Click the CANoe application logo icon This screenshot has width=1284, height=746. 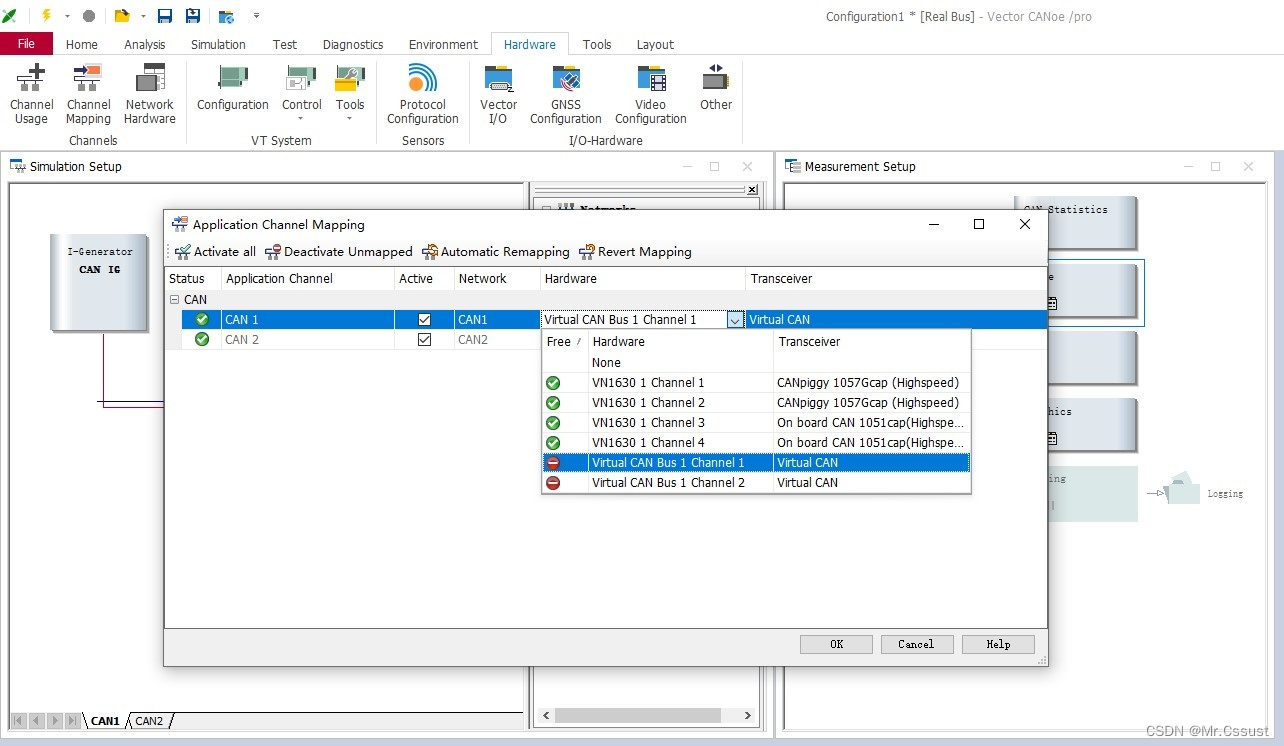click(x=9, y=16)
